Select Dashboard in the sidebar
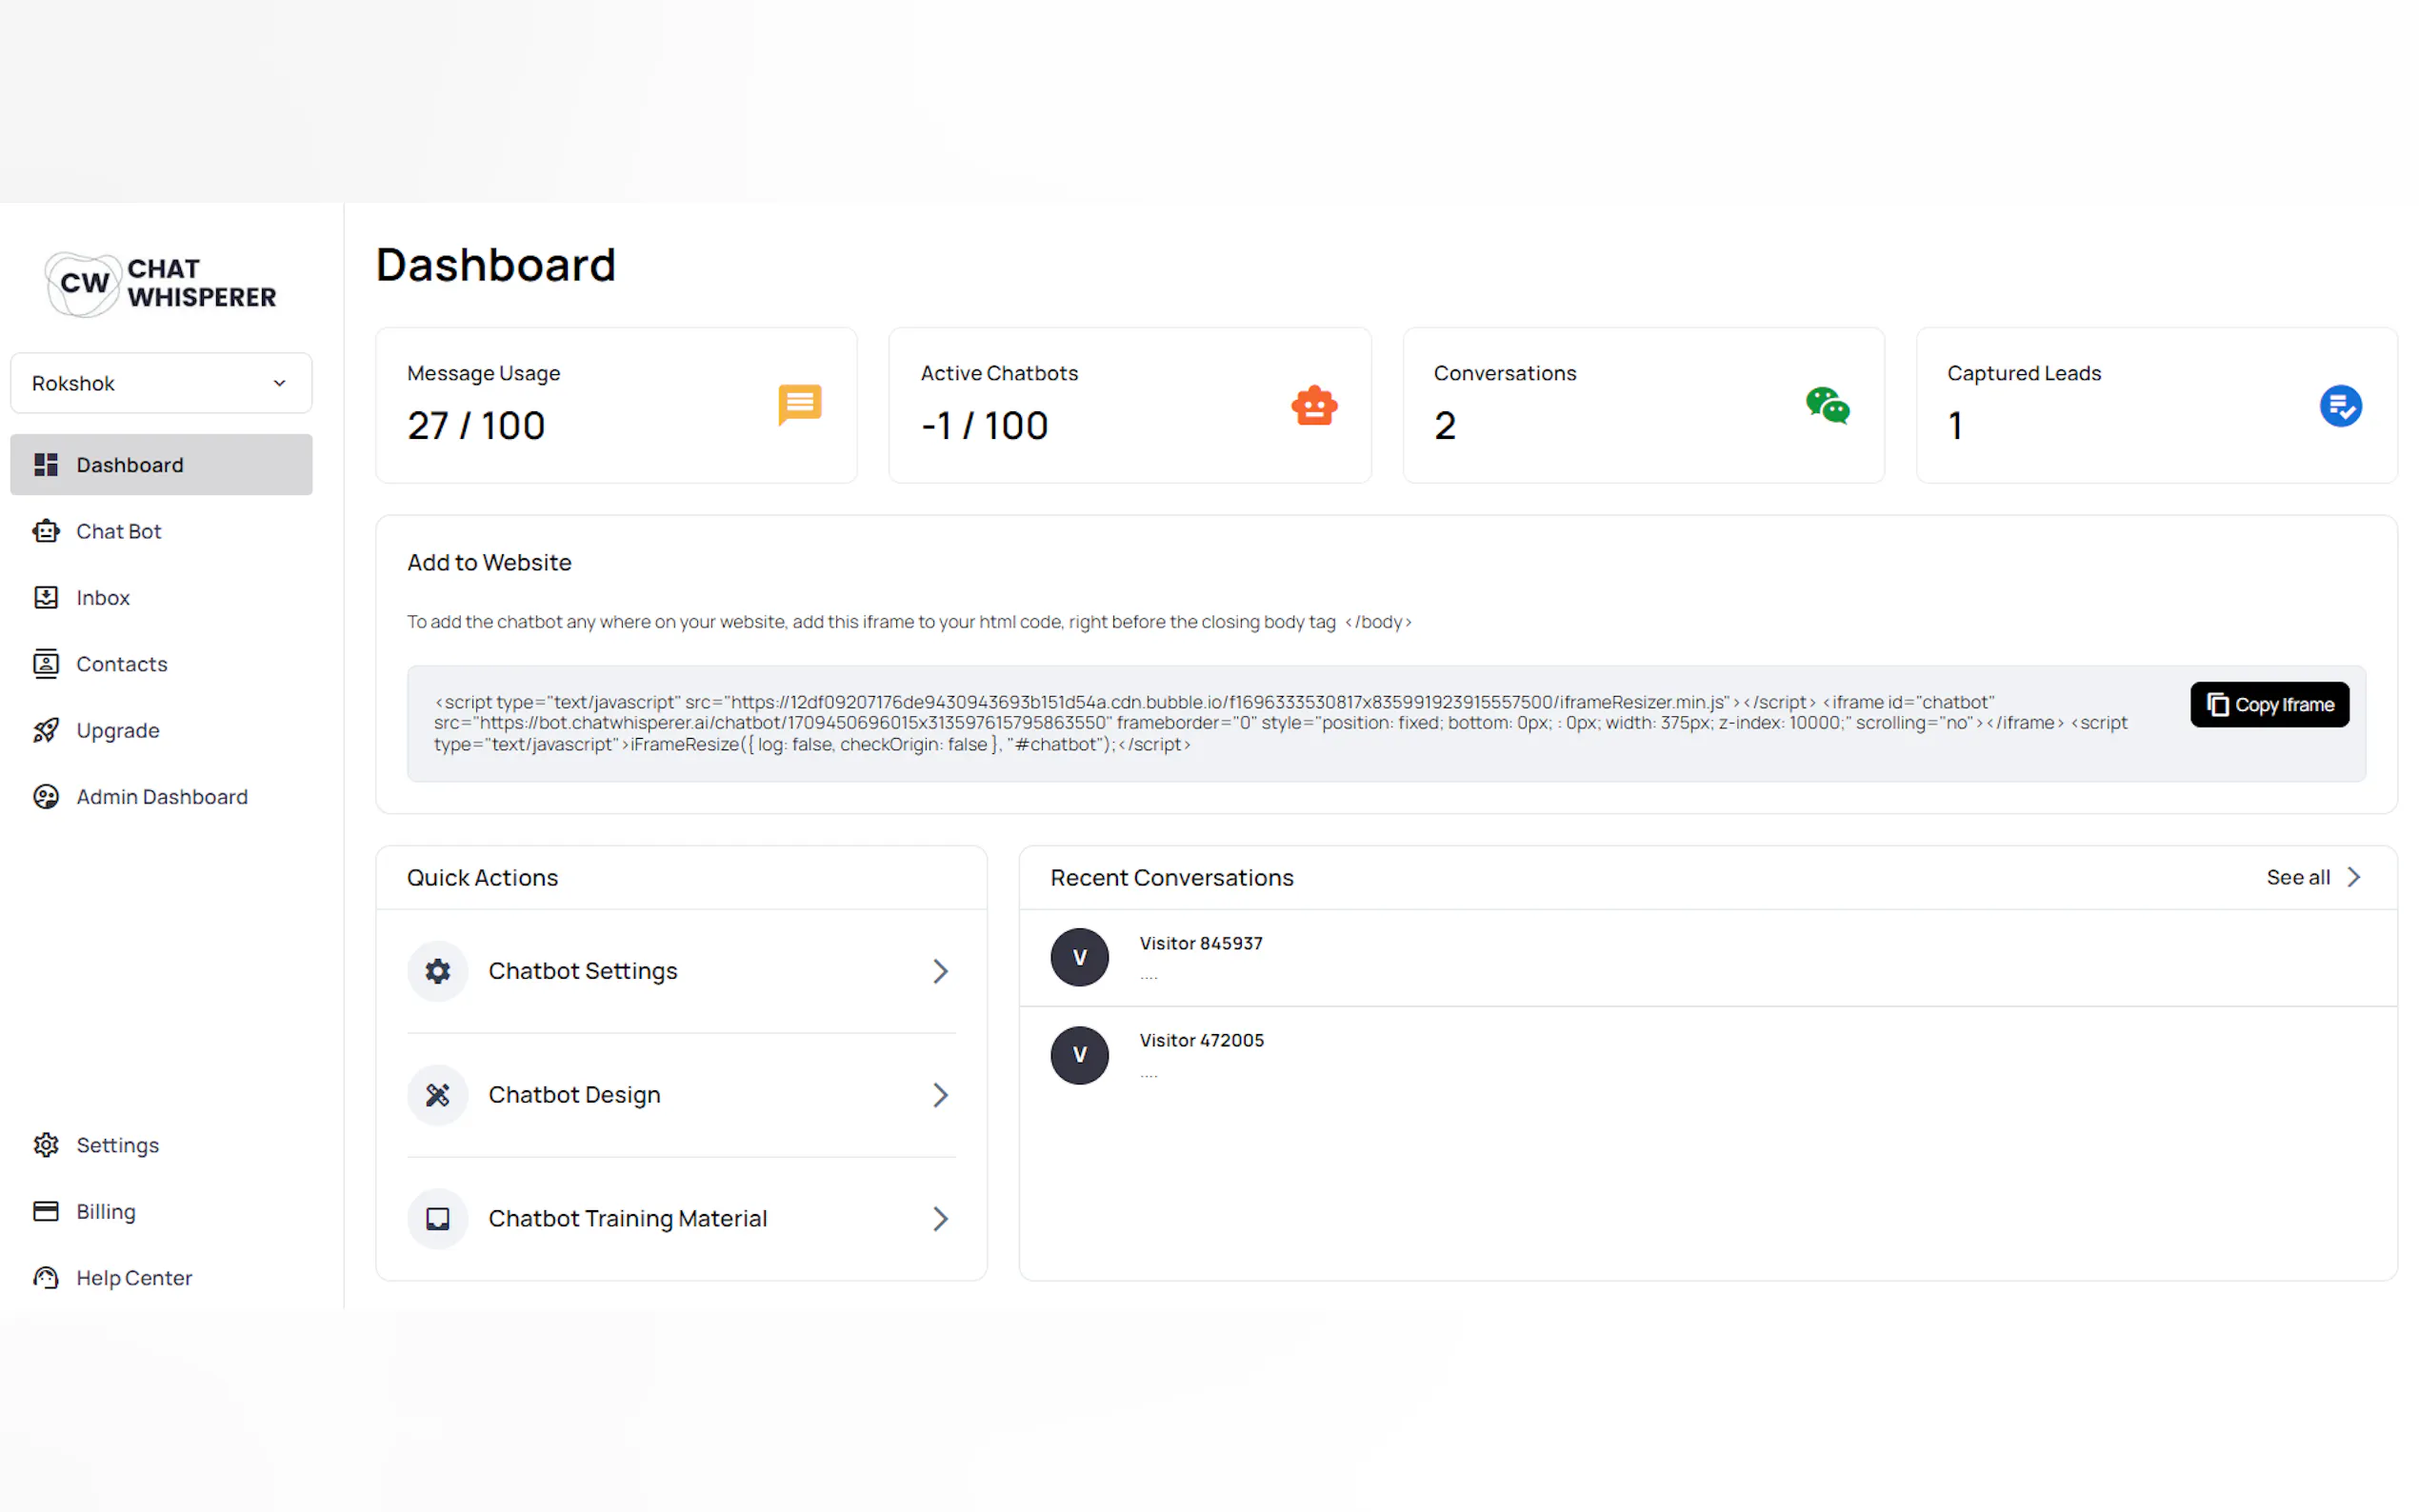The width and height of the screenshot is (2419, 1512). coord(130,465)
